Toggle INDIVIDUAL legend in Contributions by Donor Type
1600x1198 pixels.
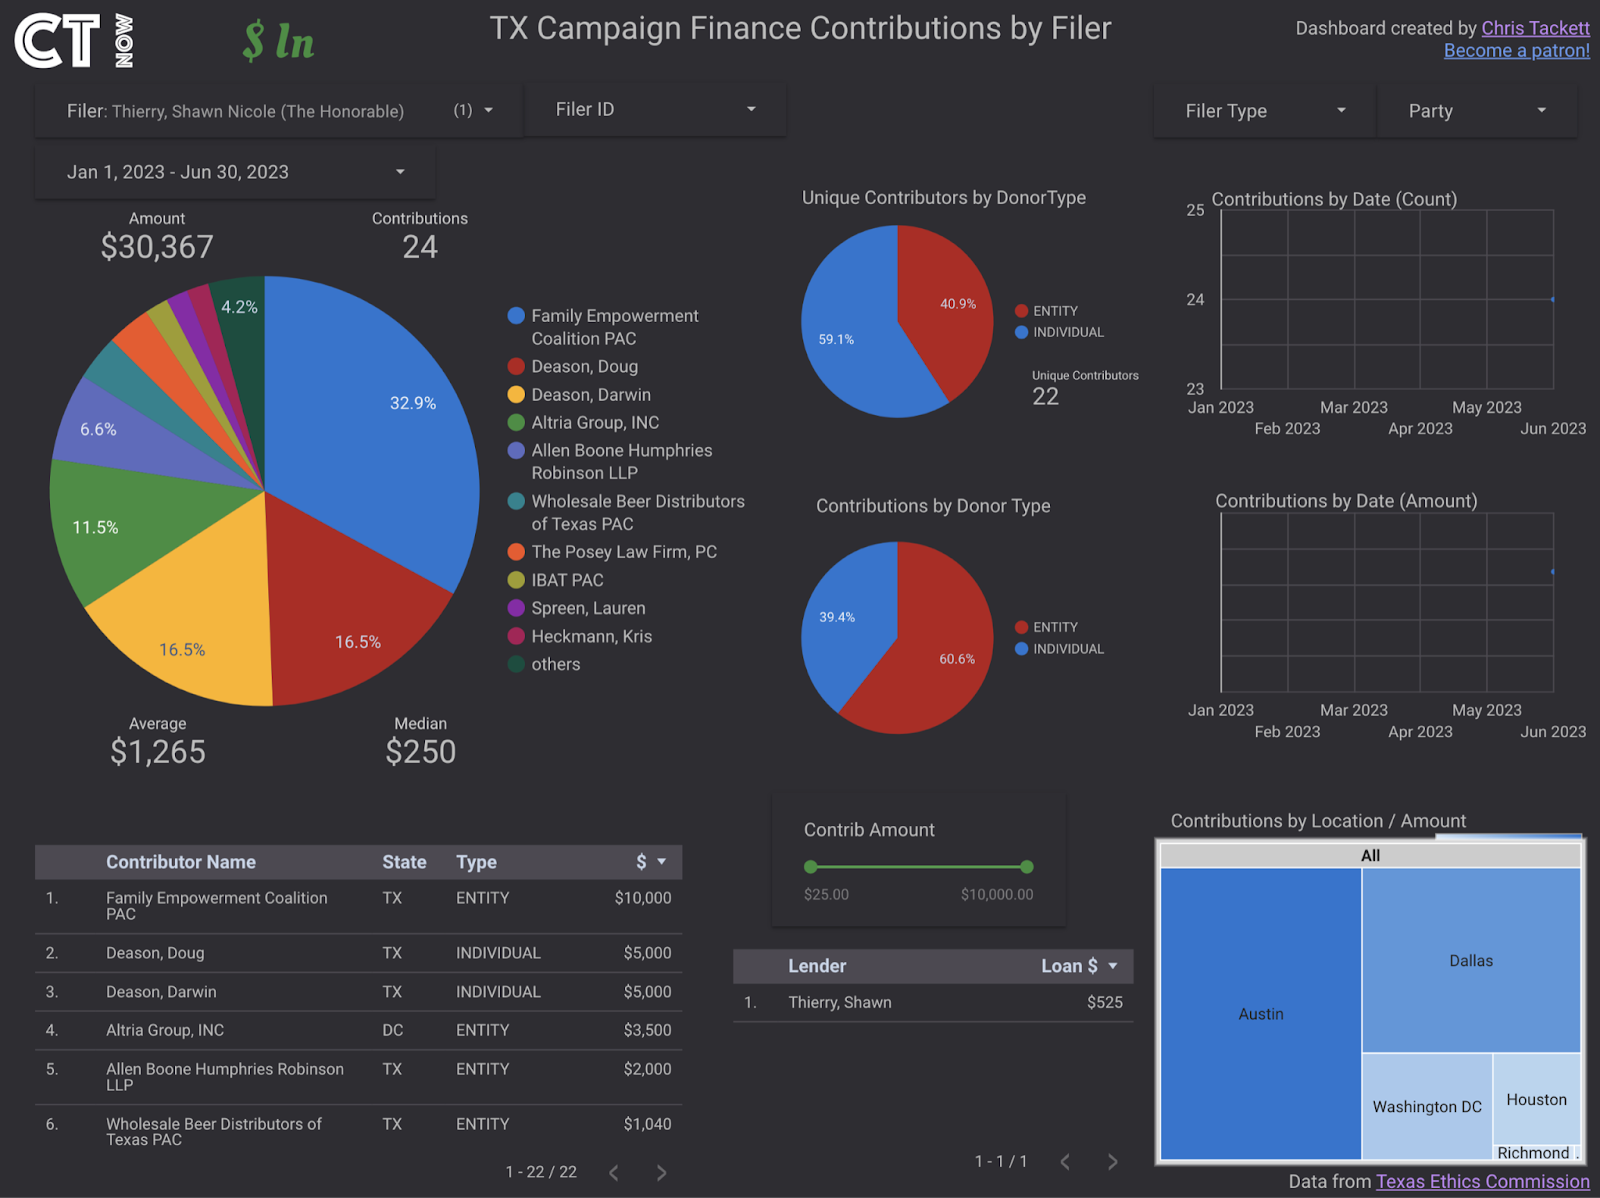pos(1059,649)
